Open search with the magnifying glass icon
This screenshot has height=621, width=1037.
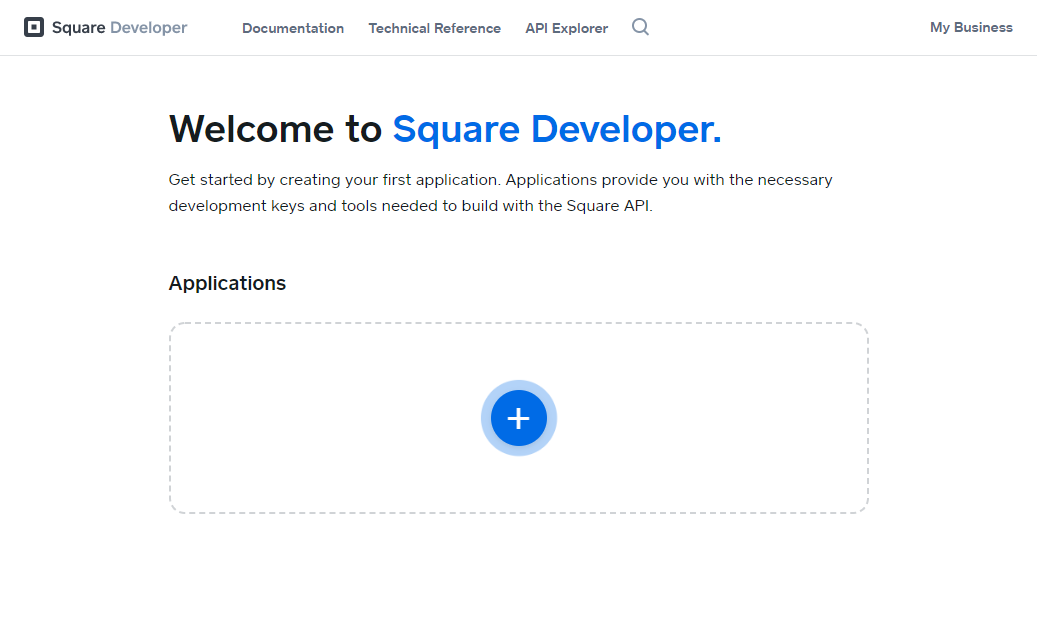click(x=640, y=27)
